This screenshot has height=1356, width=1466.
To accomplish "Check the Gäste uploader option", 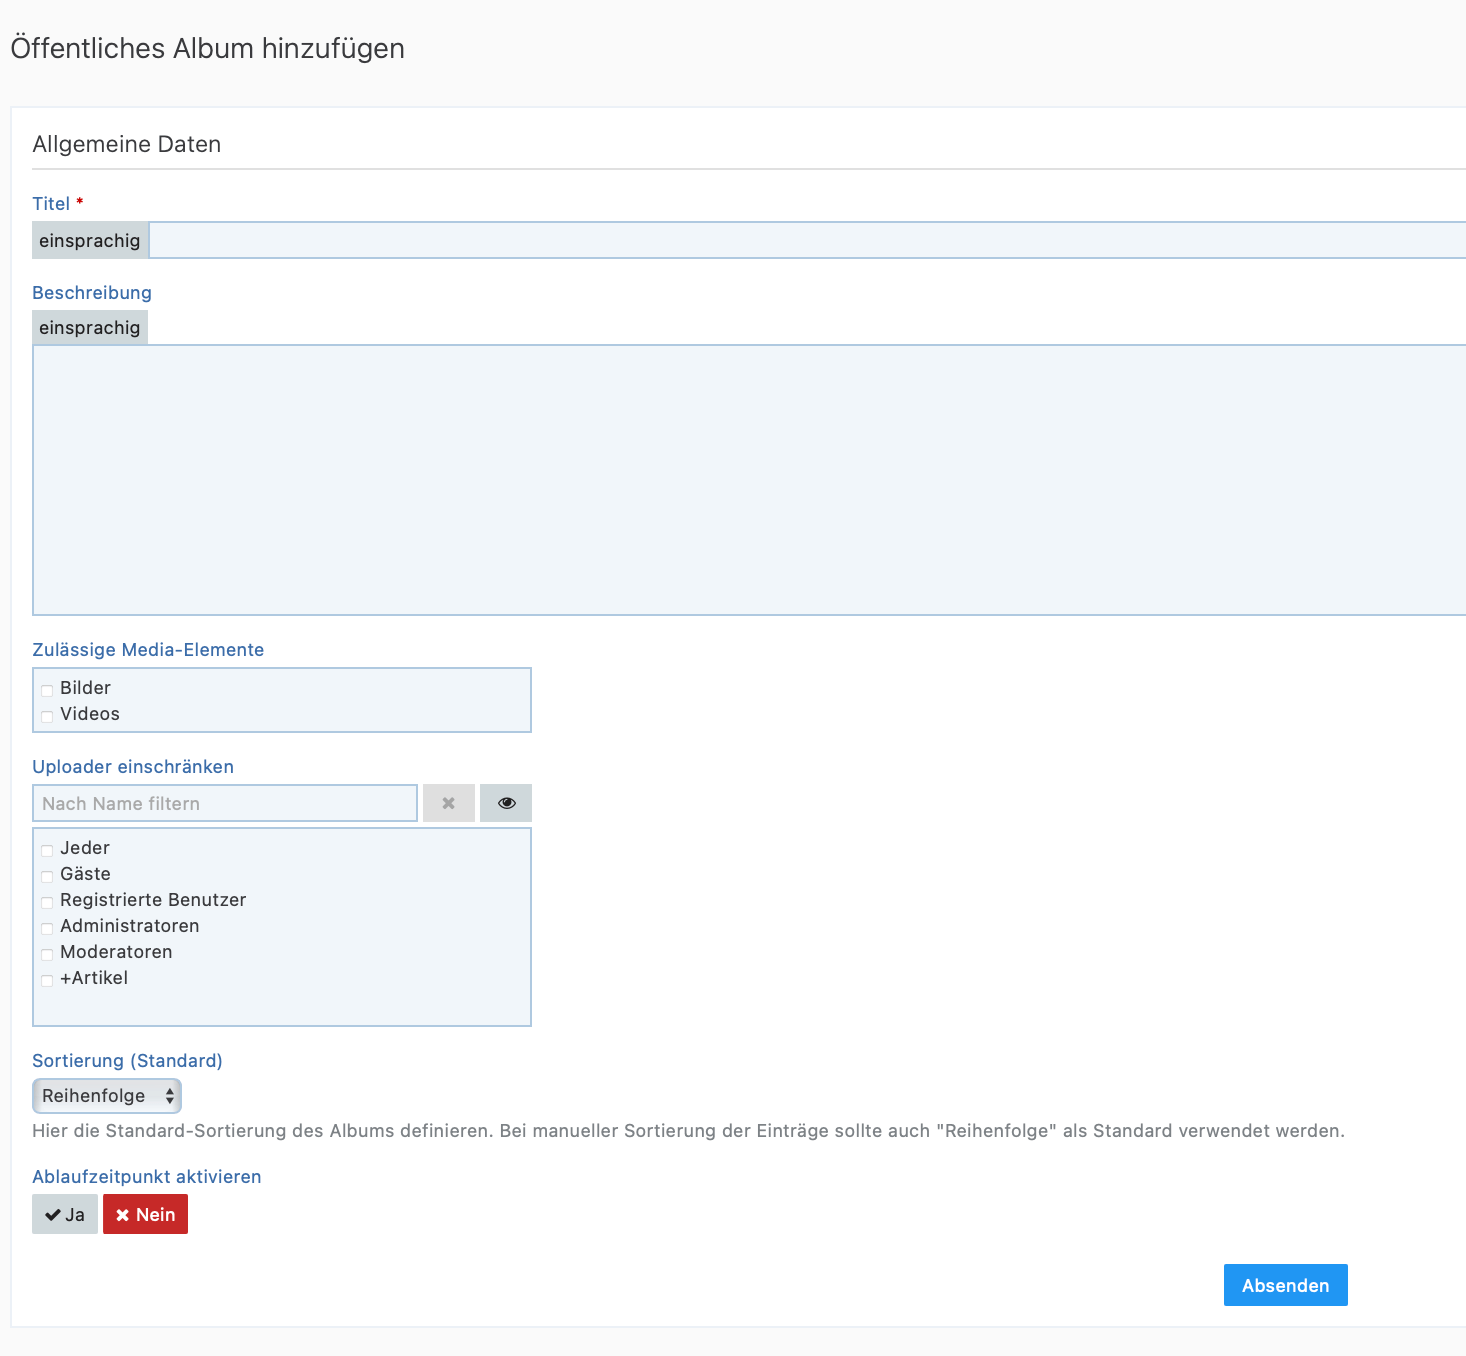I will [x=47, y=876].
